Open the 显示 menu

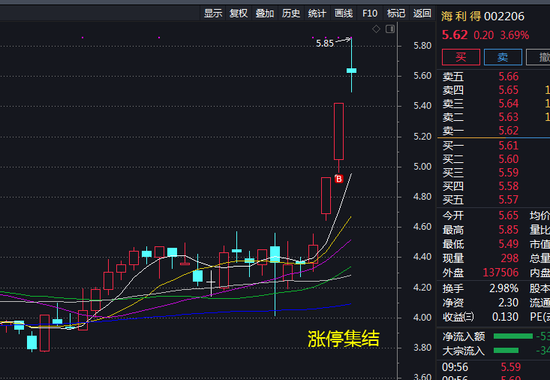pyautogui.click(x=213, y=13)
